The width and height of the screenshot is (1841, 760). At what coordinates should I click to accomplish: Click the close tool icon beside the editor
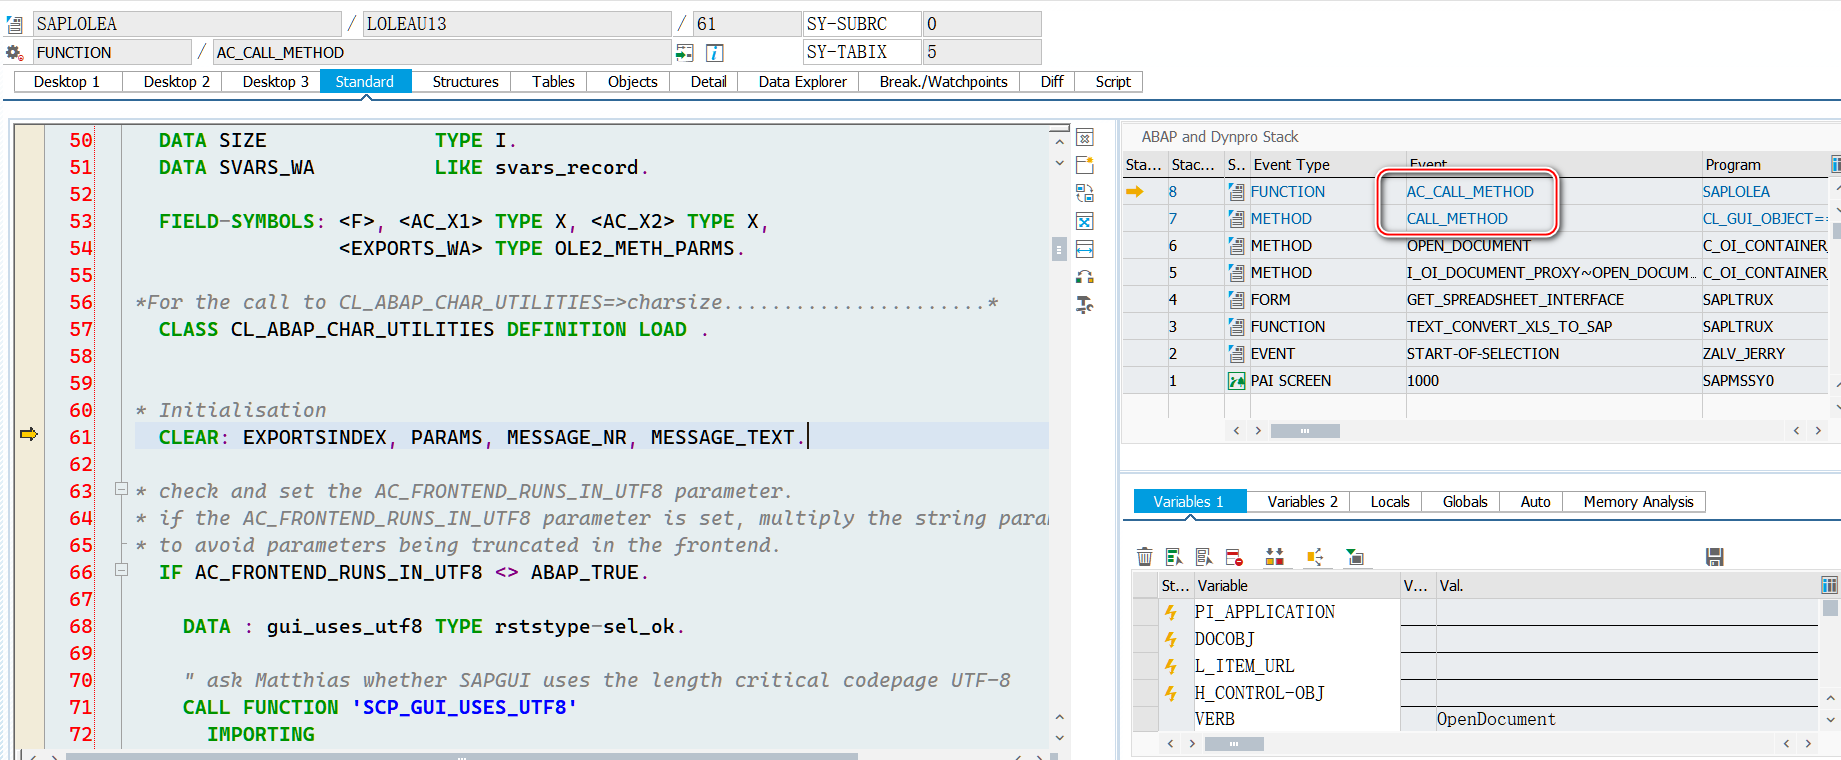1084,138
